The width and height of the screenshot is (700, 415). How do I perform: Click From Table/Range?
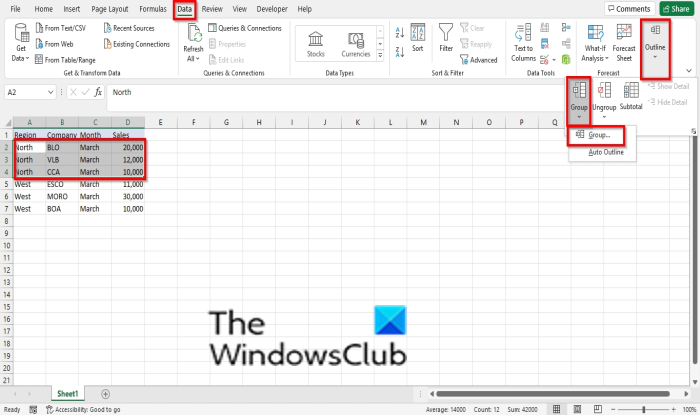(65, 59)
